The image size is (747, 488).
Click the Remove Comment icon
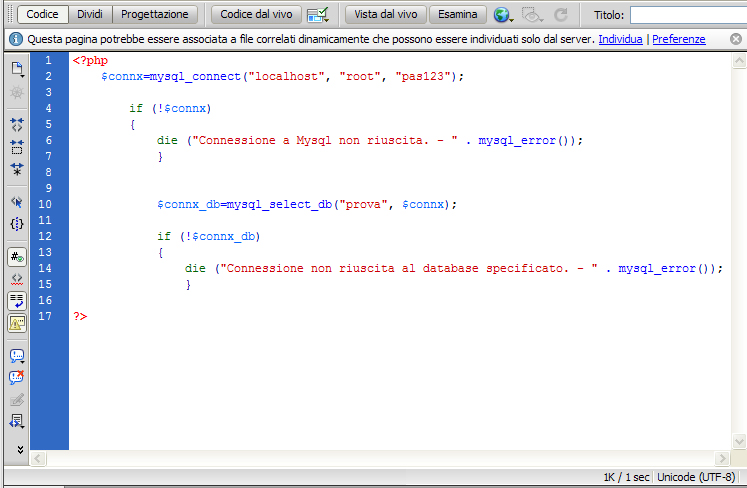pos(17,378)
